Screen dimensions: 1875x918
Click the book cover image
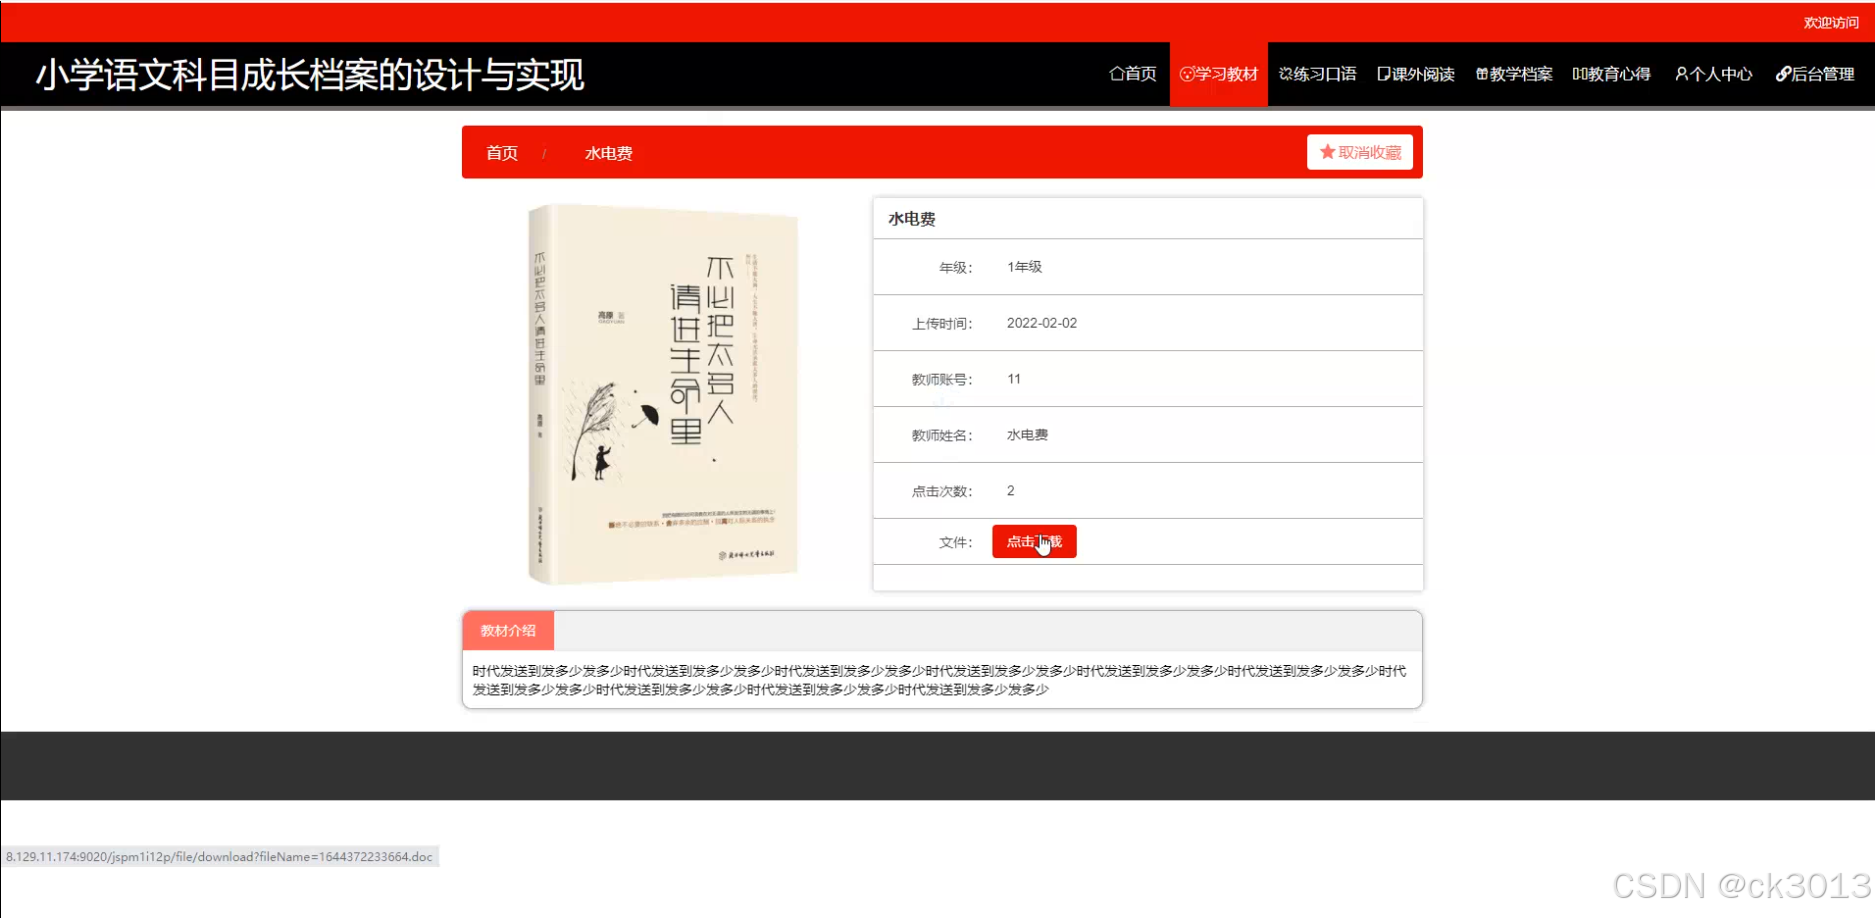(x=663, y=394)
